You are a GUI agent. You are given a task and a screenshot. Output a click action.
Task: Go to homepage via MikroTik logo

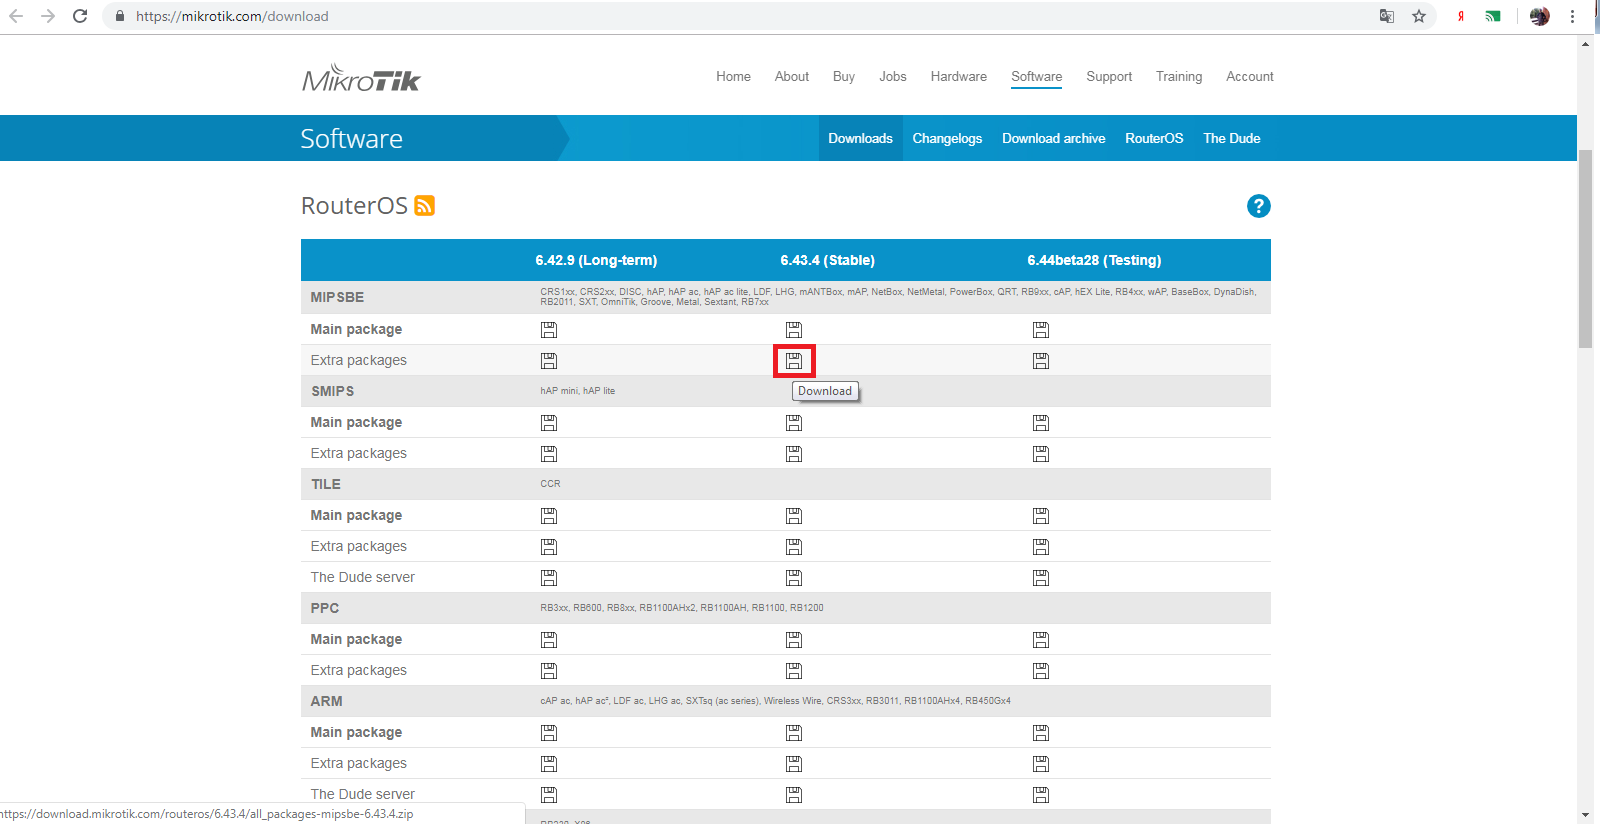(x=361, y=78)
